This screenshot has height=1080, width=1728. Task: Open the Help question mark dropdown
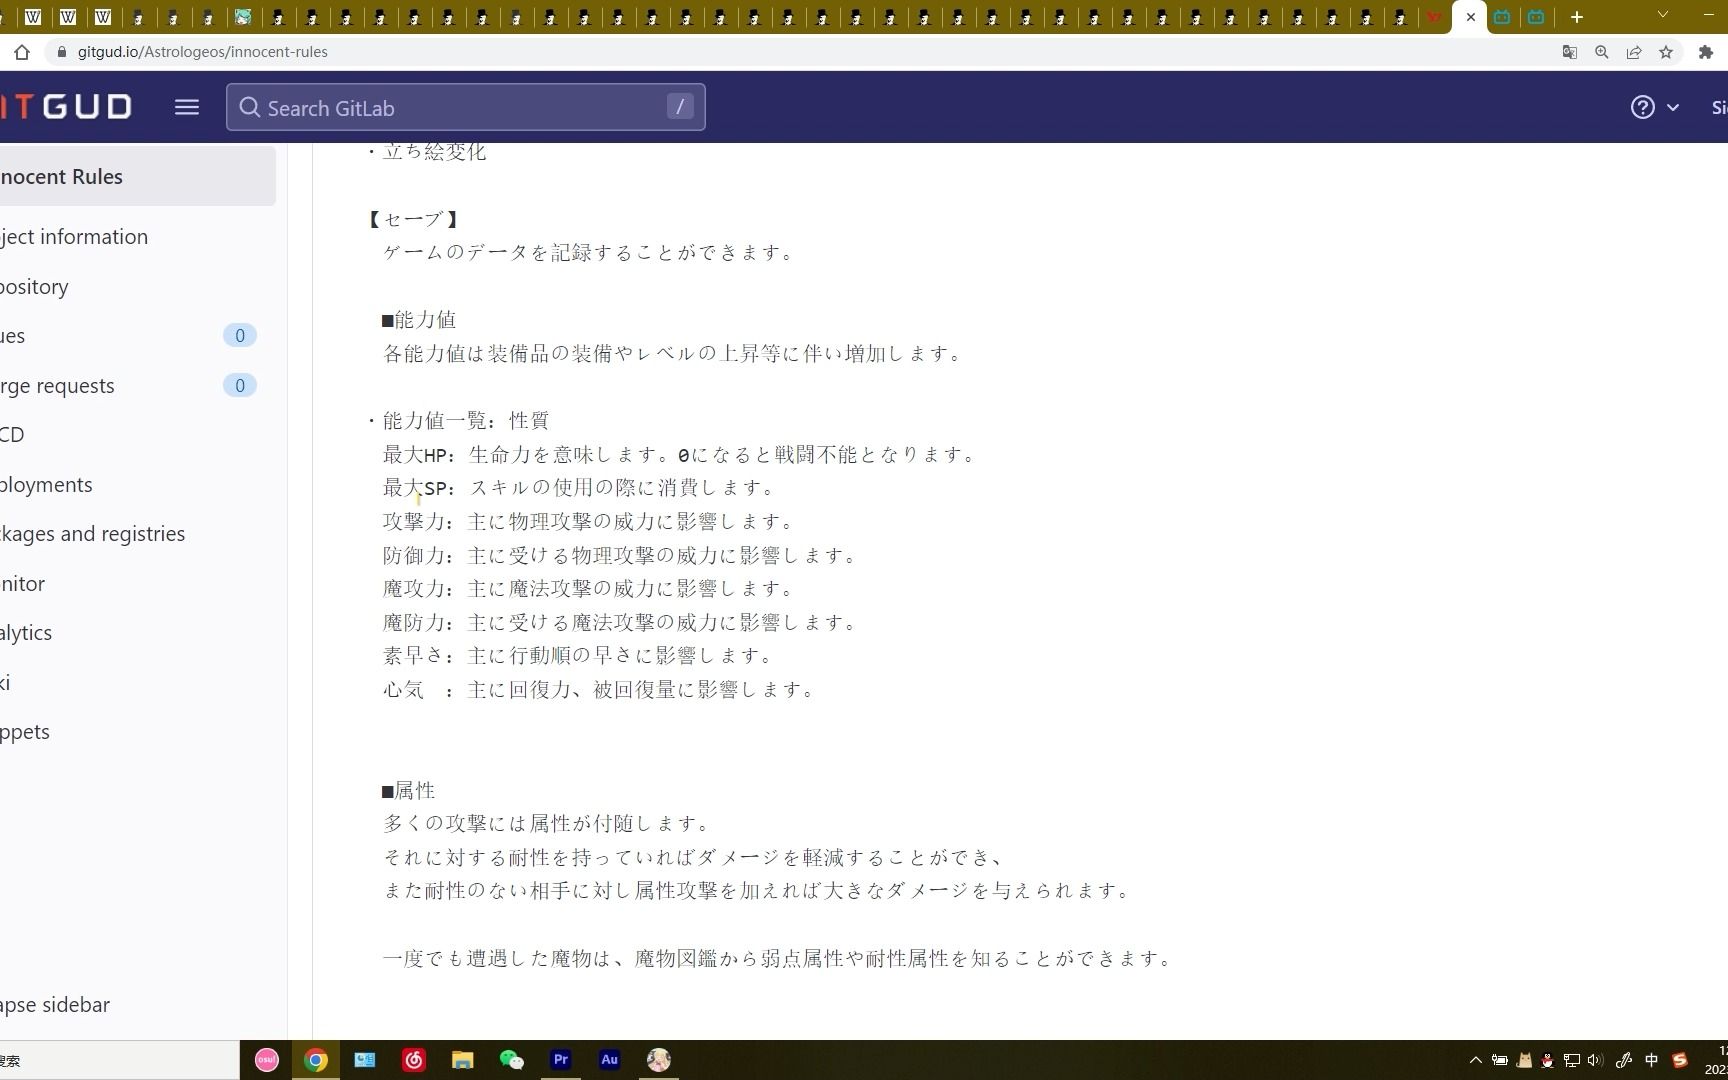tap(1654, 107)
